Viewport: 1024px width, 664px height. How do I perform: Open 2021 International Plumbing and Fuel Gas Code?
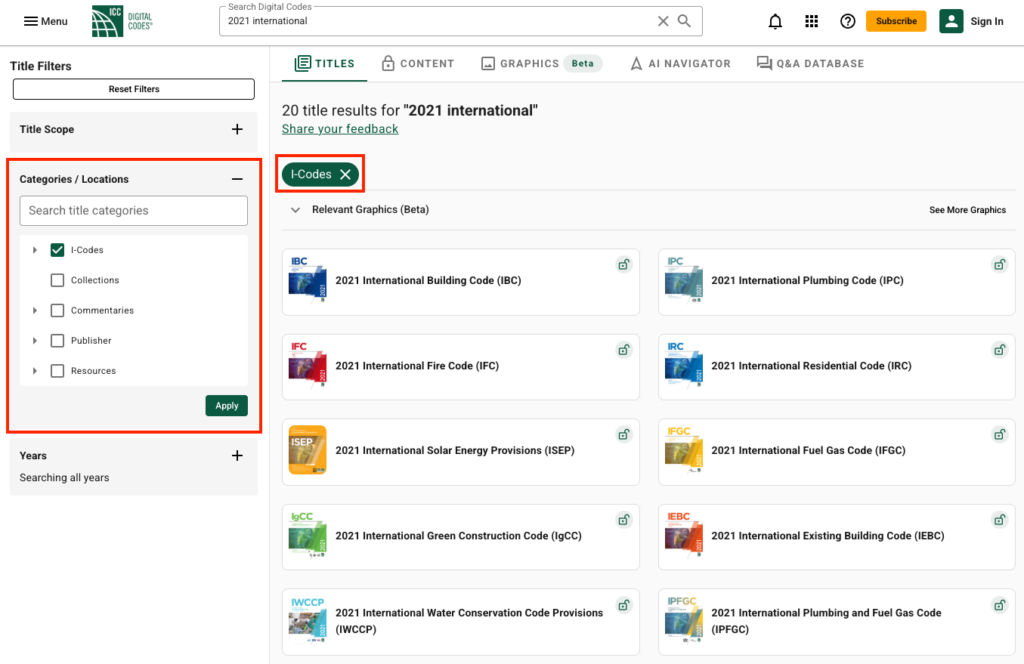(826, 621)
